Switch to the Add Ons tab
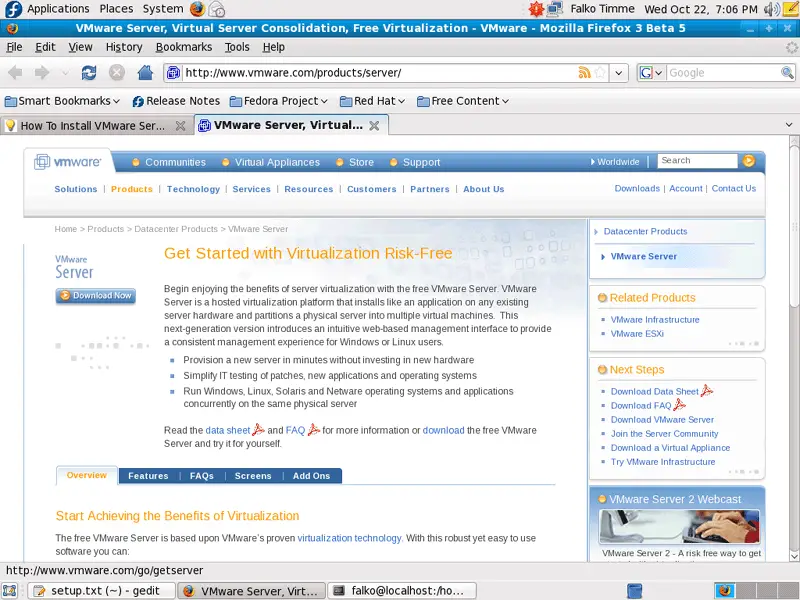Image resolution: width=800 pixels, height=600 pixels. [x=311, y=476]
